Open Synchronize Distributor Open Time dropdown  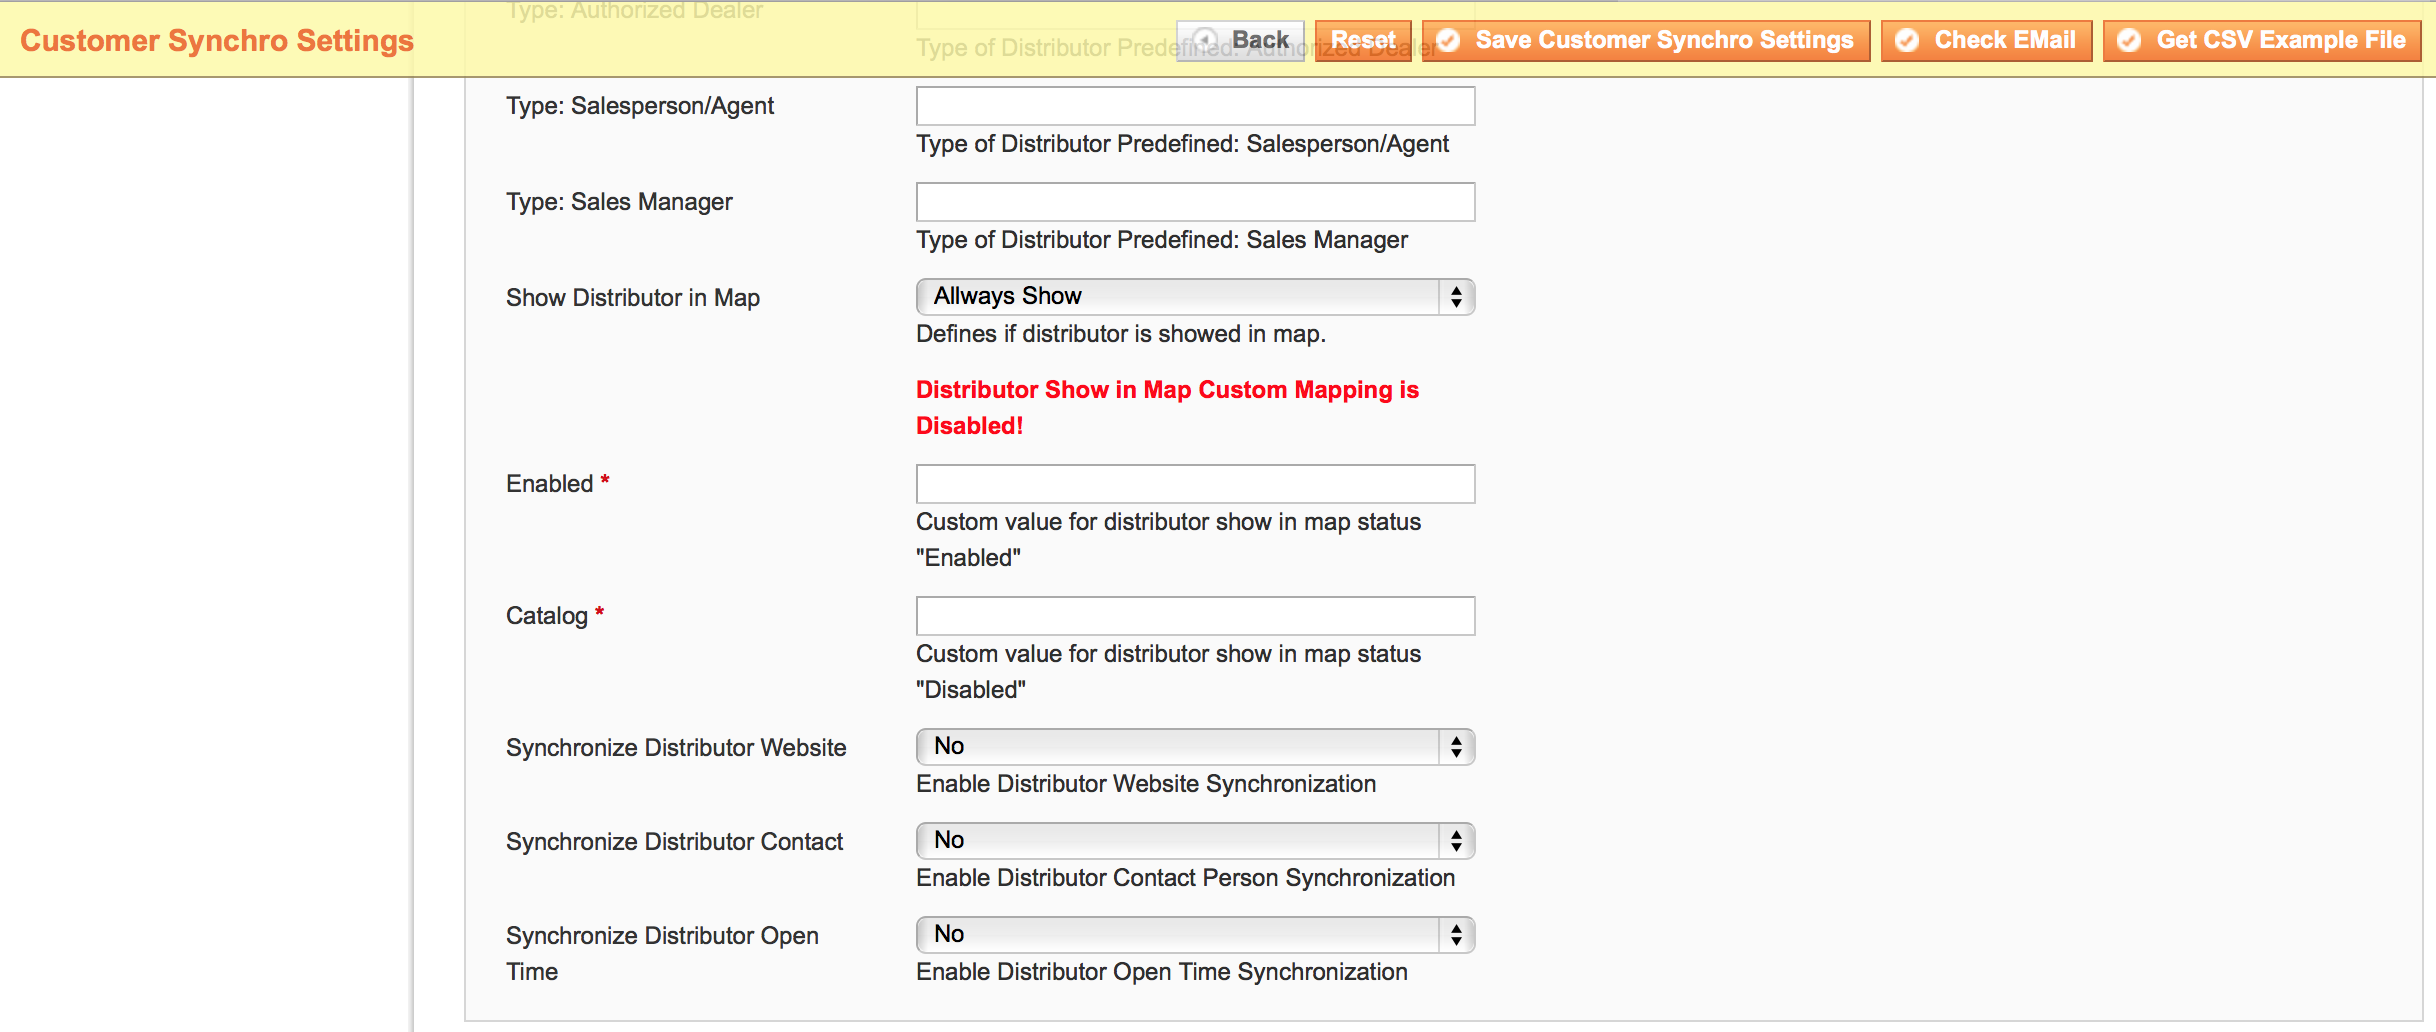click(1195, 935)
